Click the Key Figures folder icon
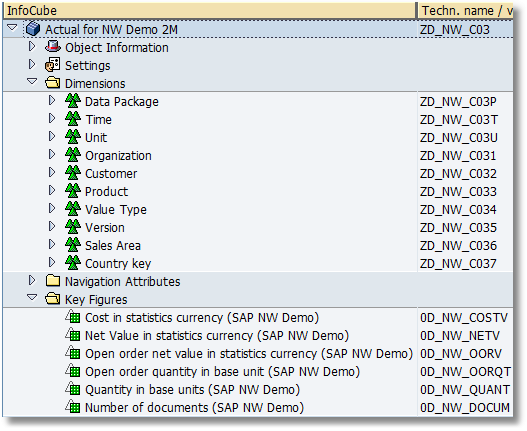 click(x=53, y=299)
